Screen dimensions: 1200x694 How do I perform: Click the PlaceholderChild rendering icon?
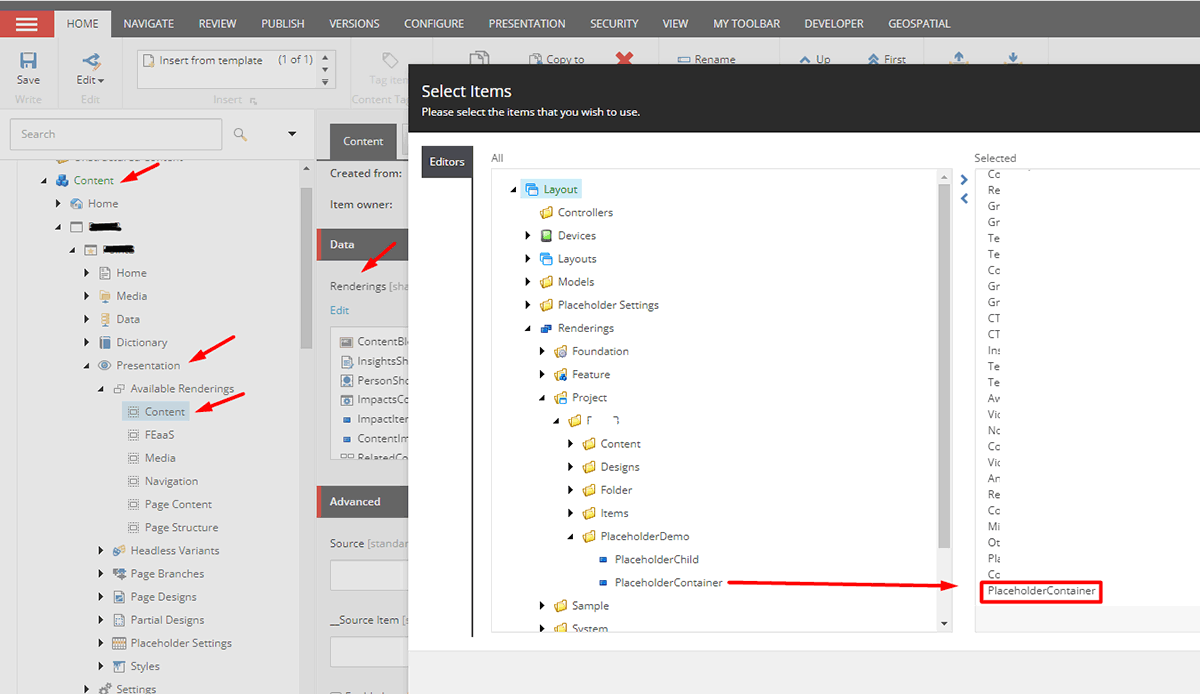pos(602,560)
